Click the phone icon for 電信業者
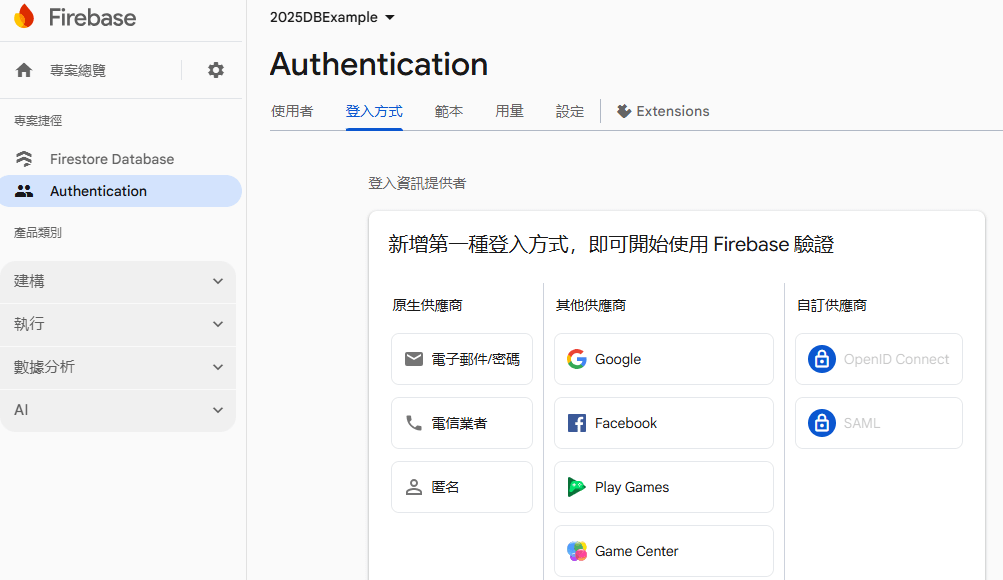 pos(414,423)
